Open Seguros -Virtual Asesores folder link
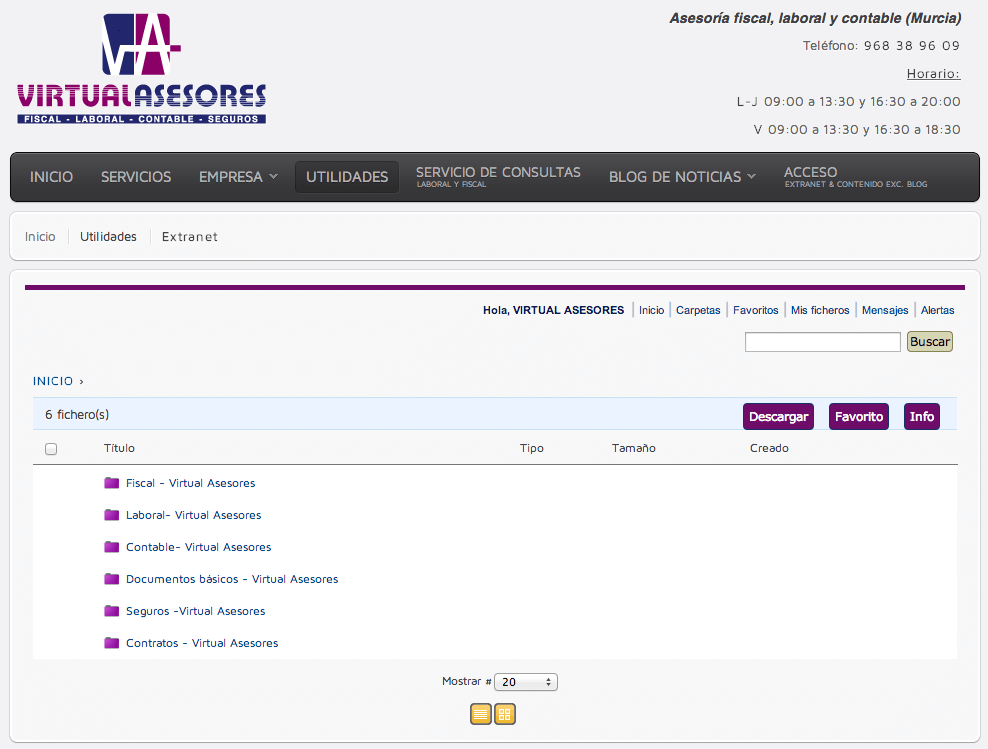This screenshot has height=749, width=988. coord(195,611)
